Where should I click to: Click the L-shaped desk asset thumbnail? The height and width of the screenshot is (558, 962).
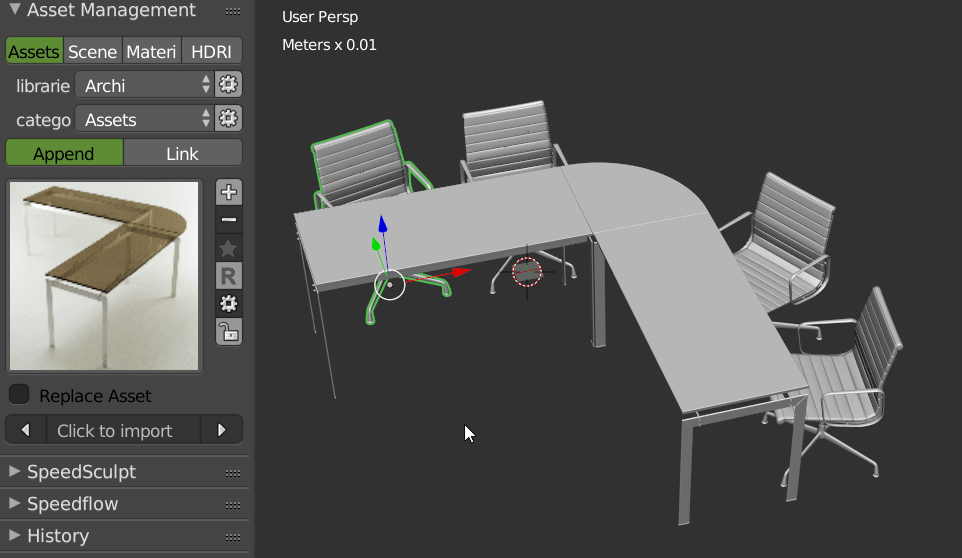[x=104, y=276]
